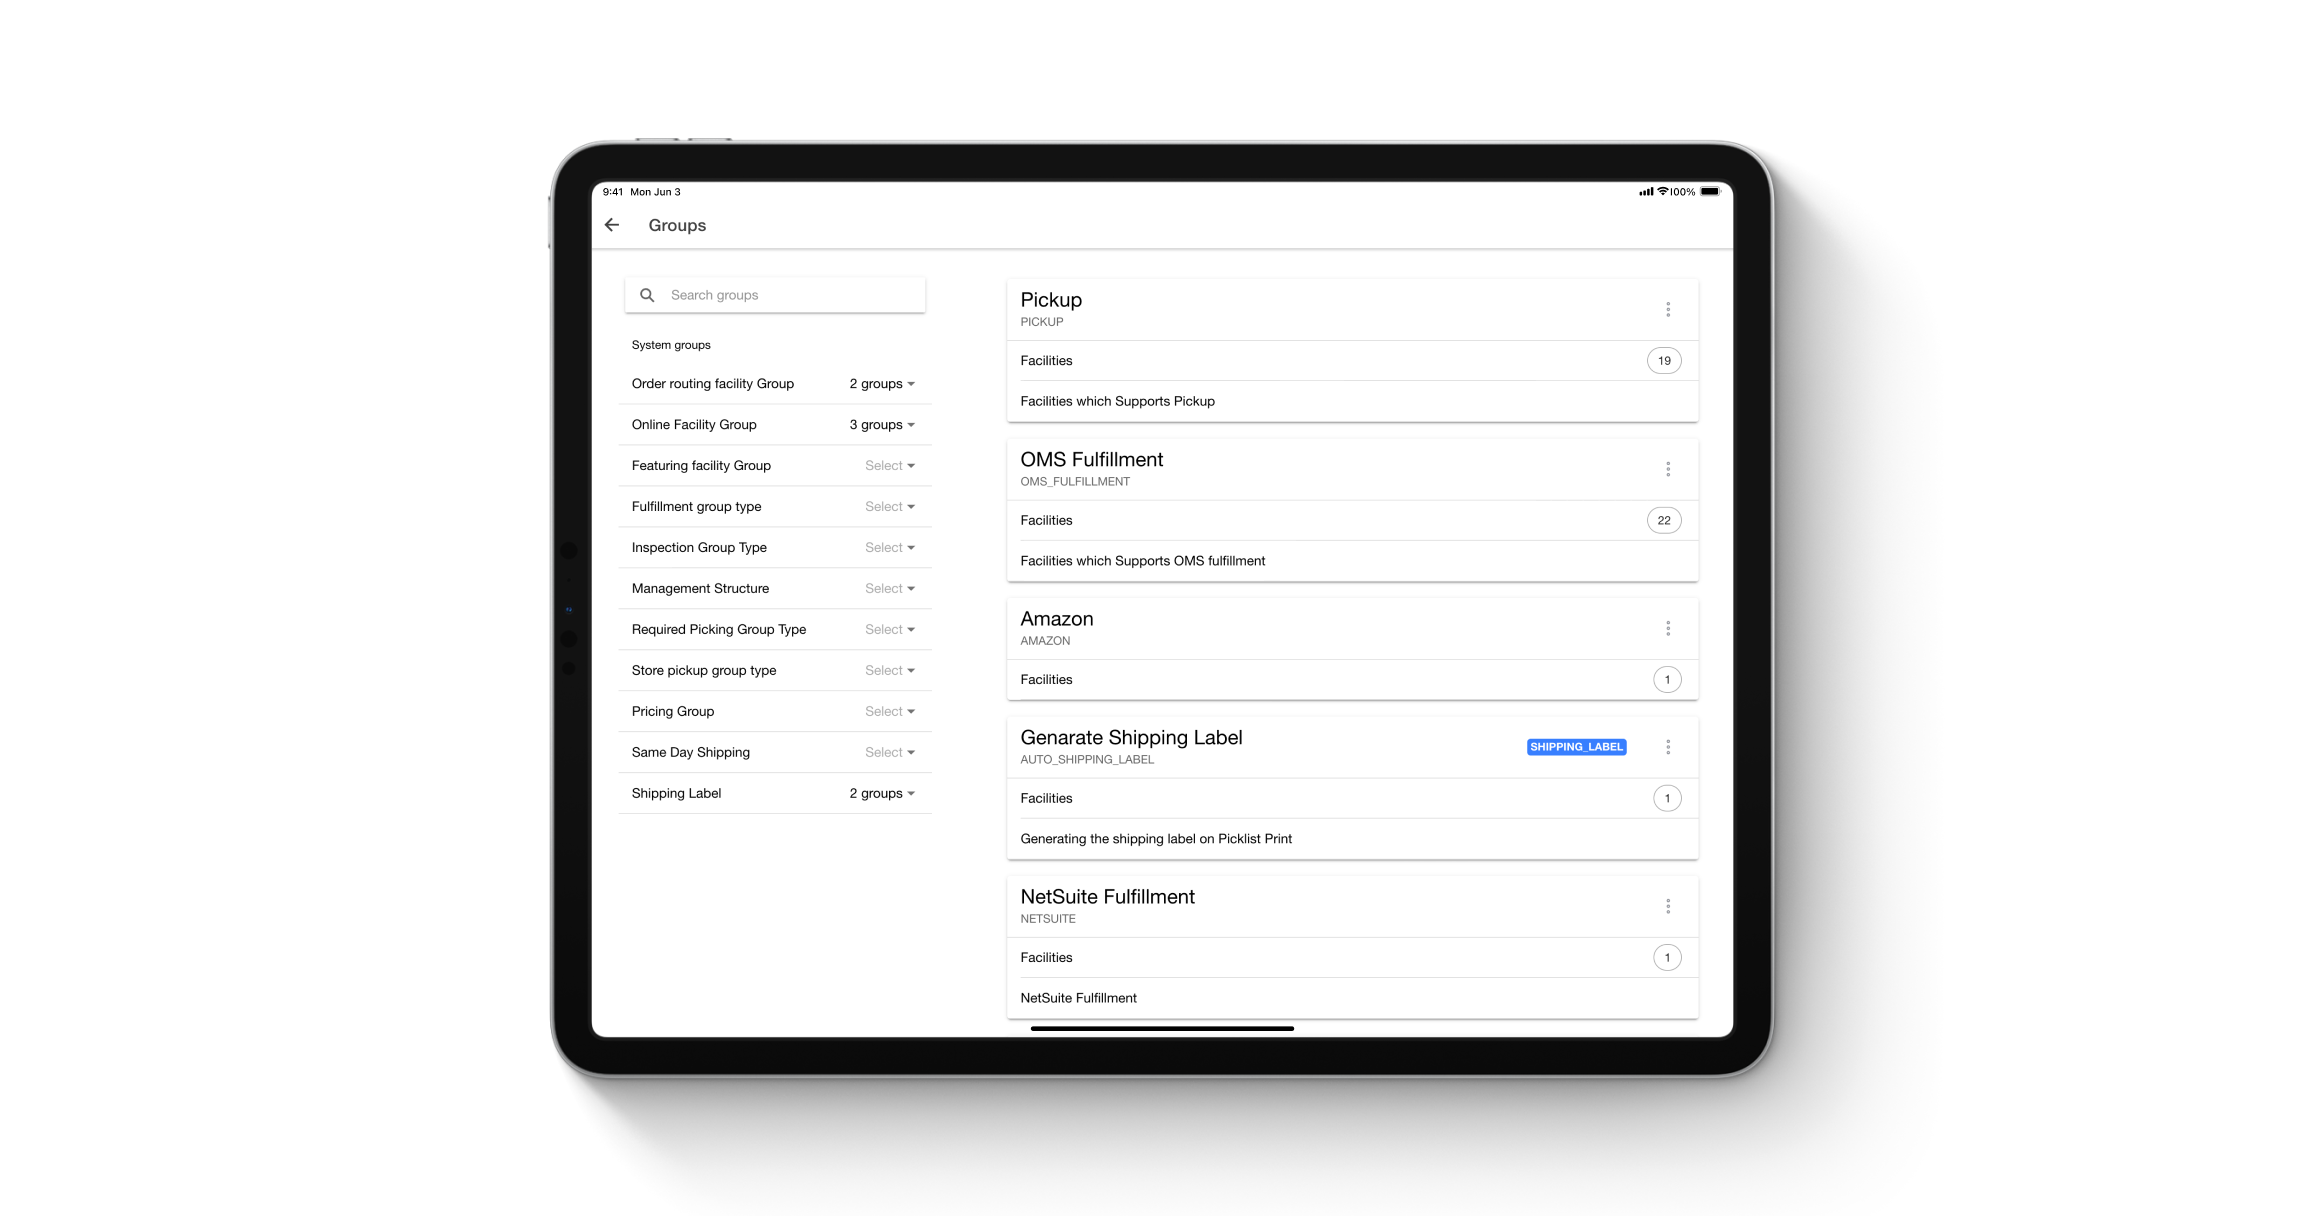This screenshot has width=2323, height=1216.
Task: Click the back arrow navigation icon
Action: [x=610, y=224]
